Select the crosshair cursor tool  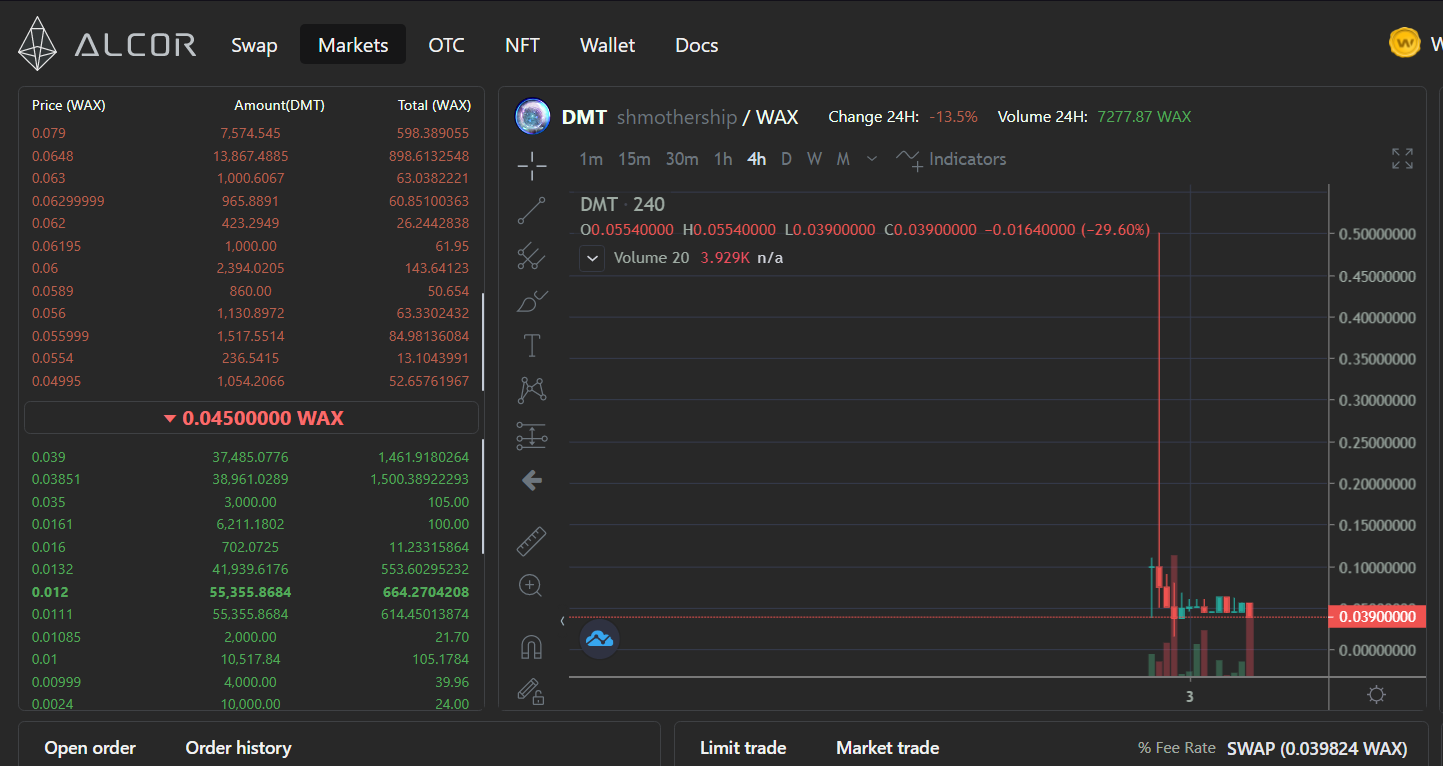coord(532,165)
